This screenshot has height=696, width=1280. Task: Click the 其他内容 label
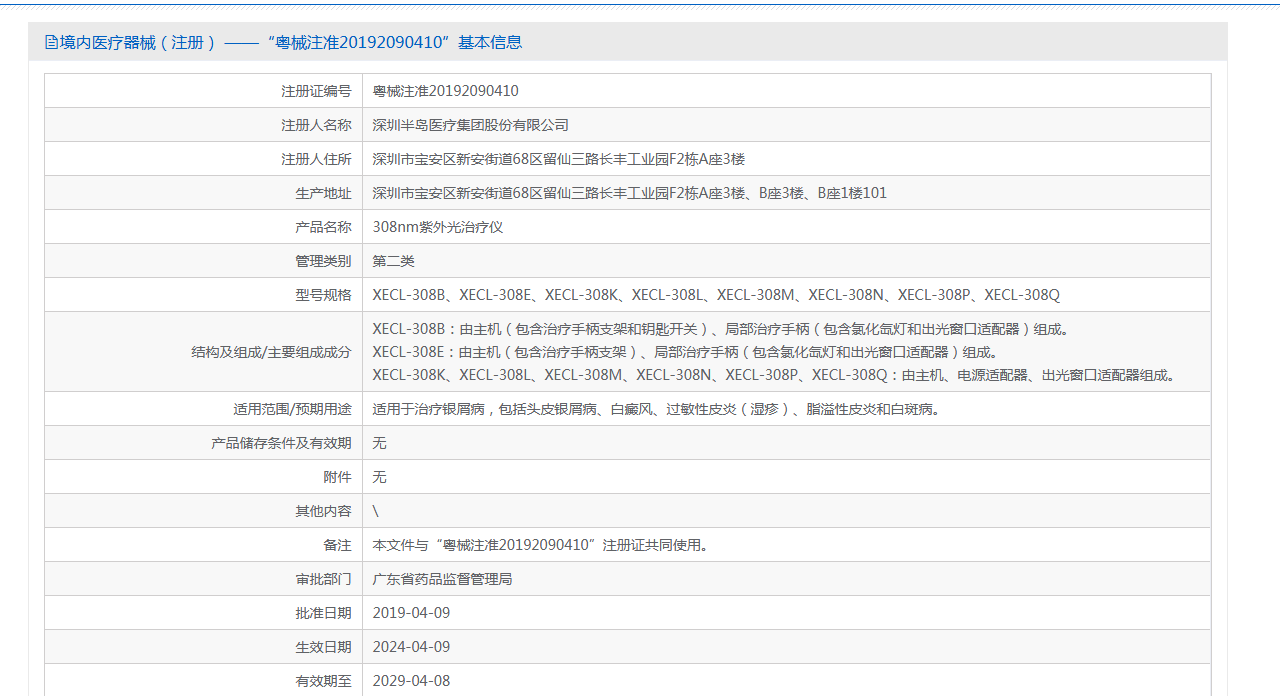[x=323, y=511]
